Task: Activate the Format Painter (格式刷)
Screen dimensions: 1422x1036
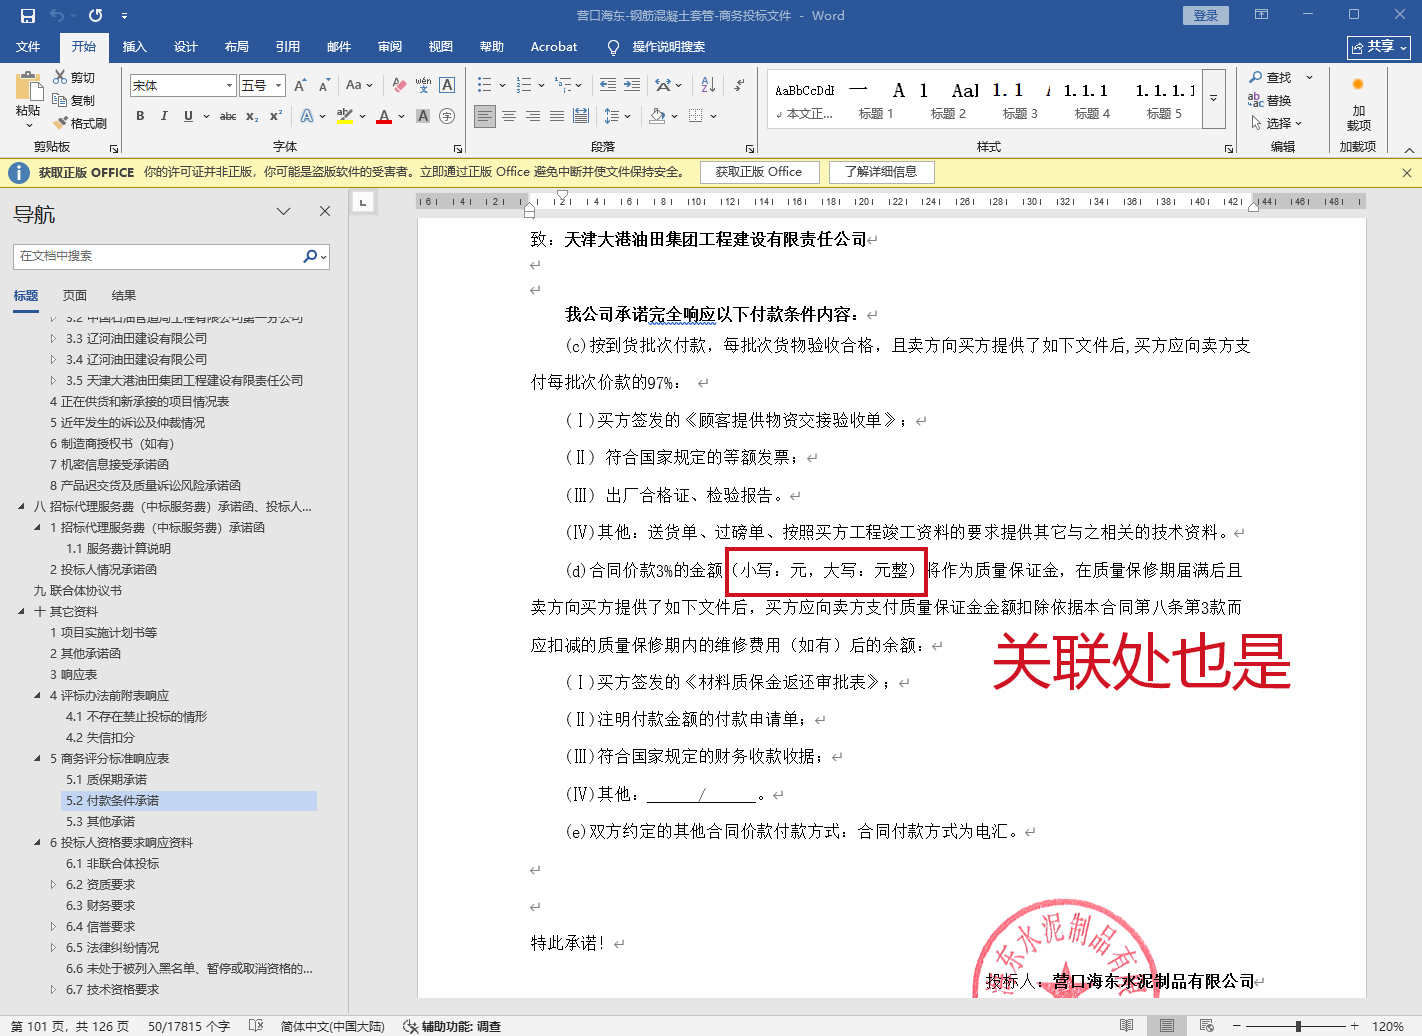Action: [80, 123]
